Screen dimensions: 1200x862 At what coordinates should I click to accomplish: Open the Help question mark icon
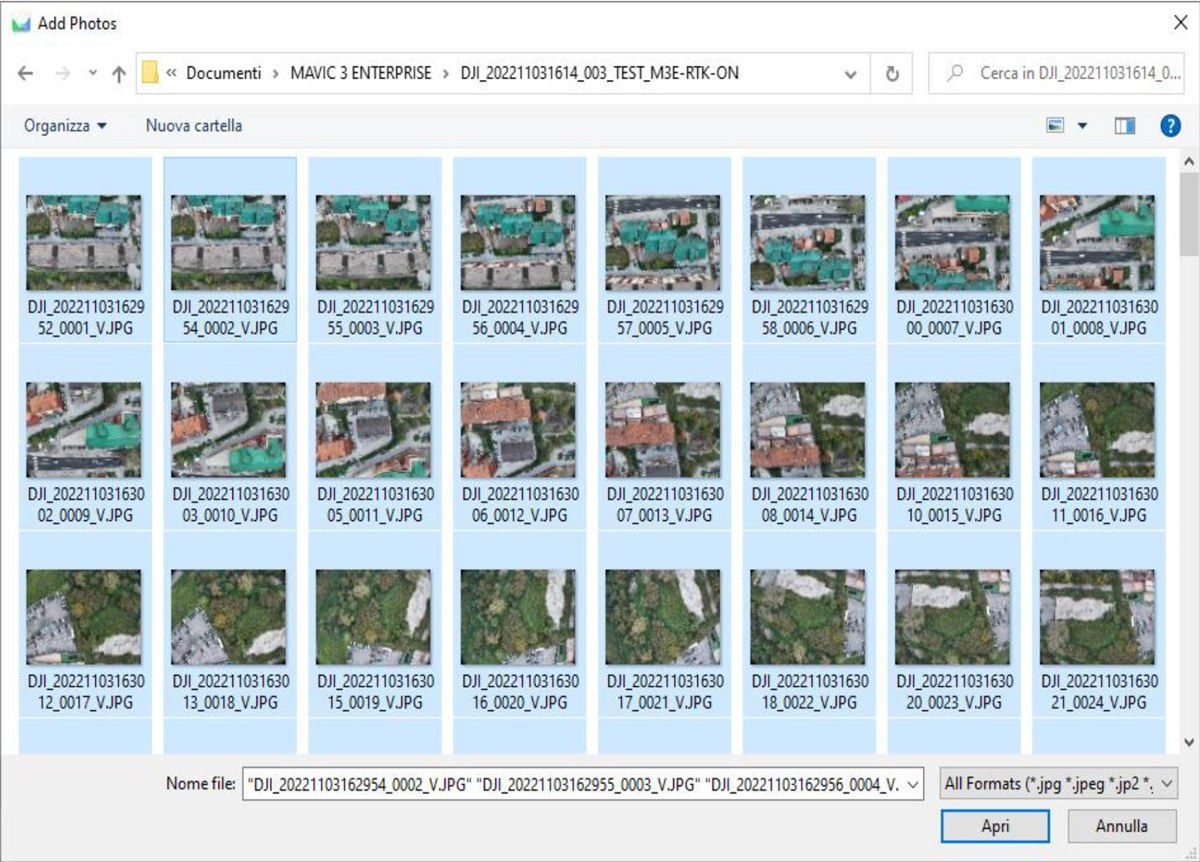1169,125
